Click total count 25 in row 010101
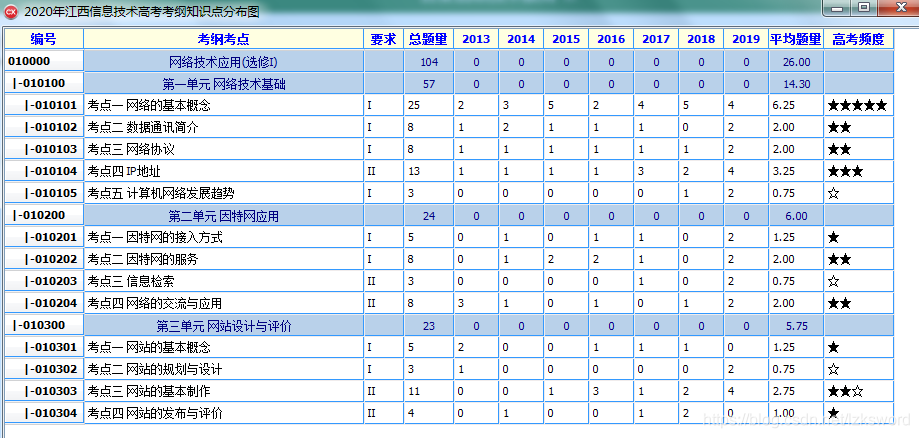Viewport: 919px width, 438px height. [428, 106]
